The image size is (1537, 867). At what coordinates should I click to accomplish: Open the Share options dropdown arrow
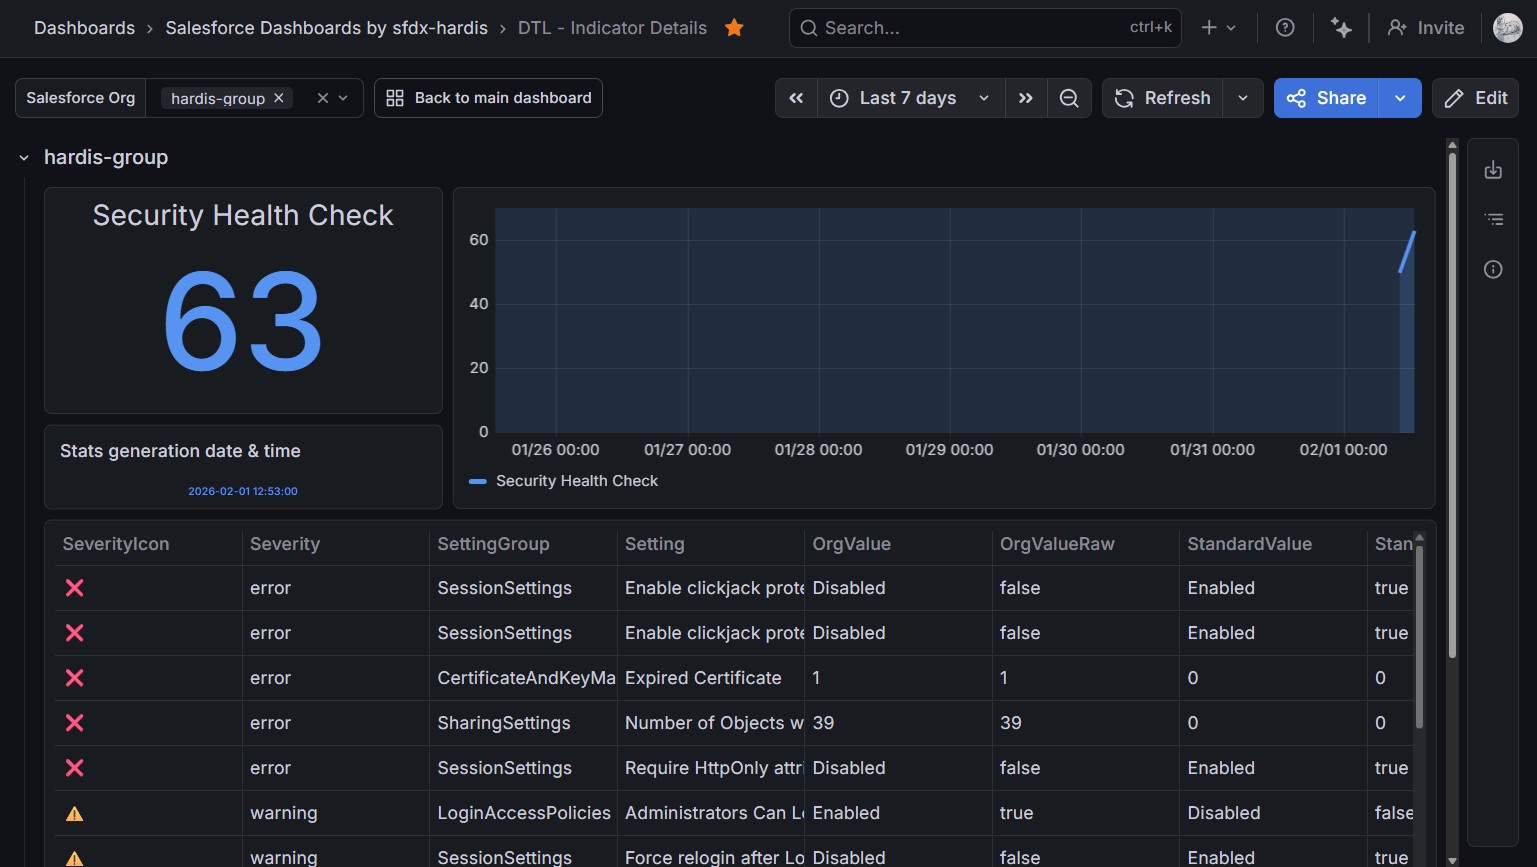(1400, 98)
